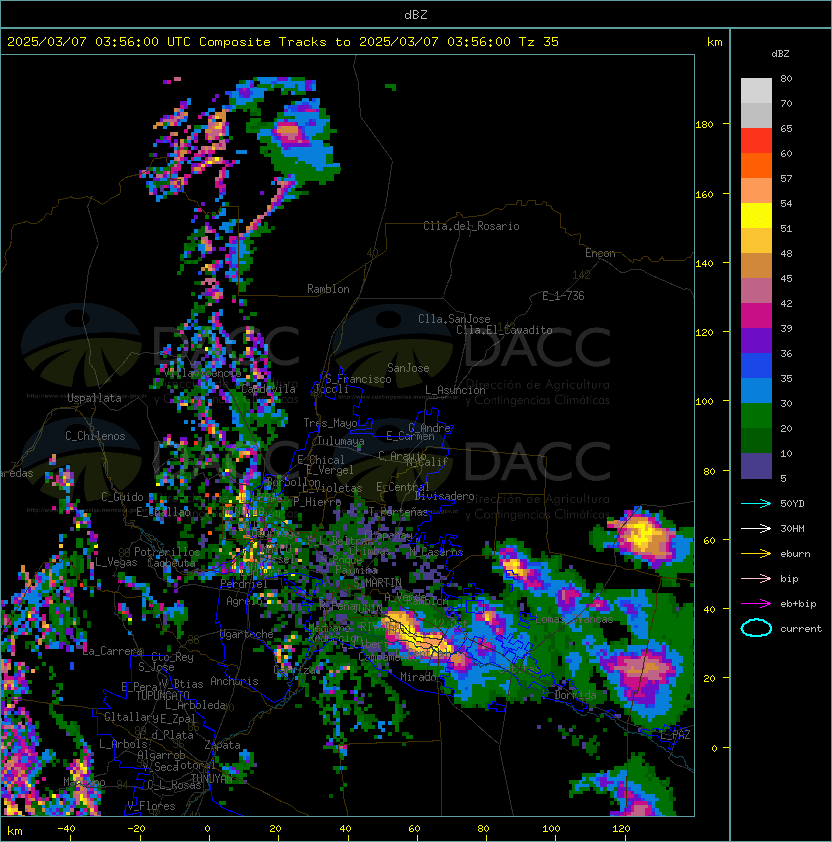The height and width of the screenshot is (842, 832).
Task: Click the magenta storm cell near the 180 km mark
Action: 290,133
